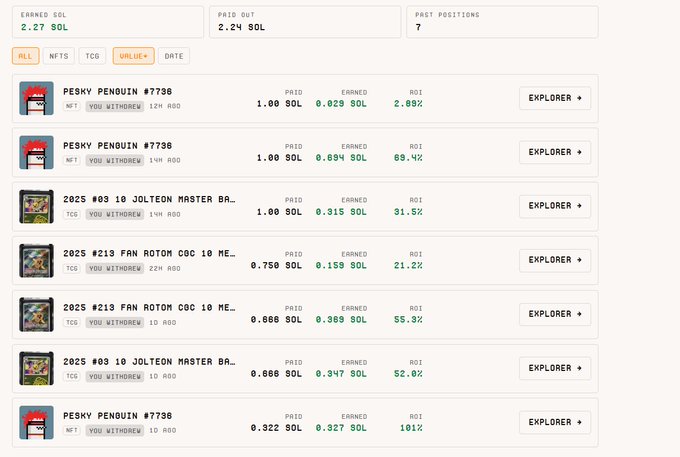Click Pesky Penguin thumbnail from 14H ago
Image resolution: width=680 pixels, height=457 pixels.
tap(36, 153)
